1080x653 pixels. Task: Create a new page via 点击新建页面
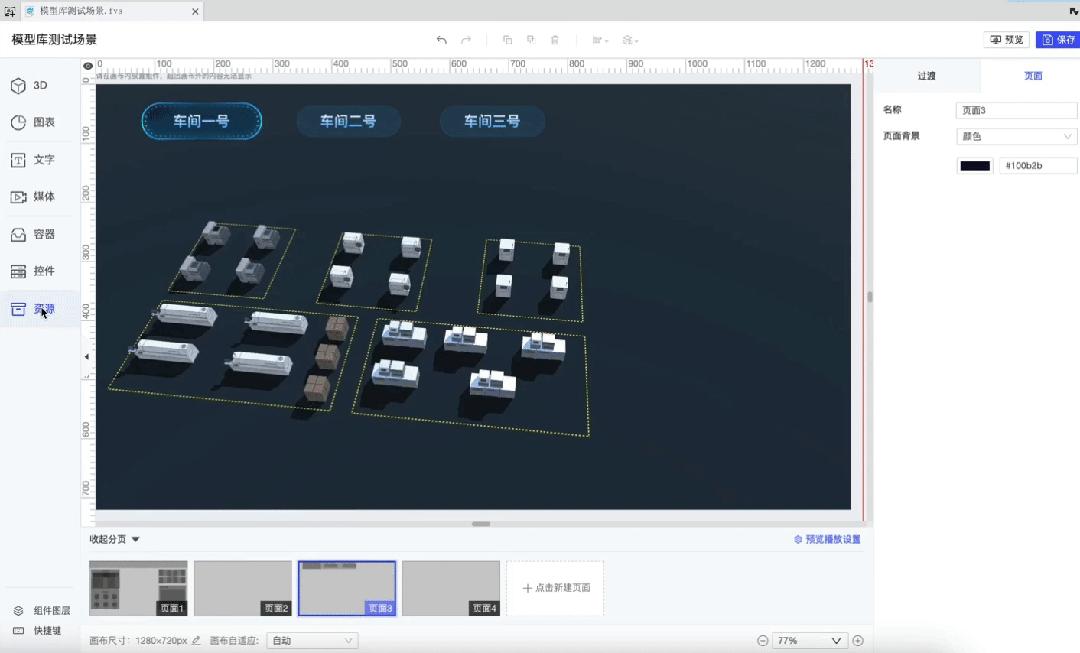[557, 588]
